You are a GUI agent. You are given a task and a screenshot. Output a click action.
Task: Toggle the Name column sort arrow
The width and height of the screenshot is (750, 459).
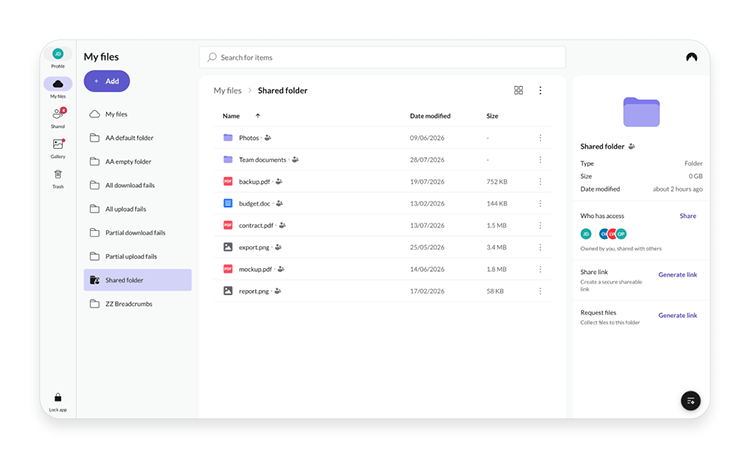pyautogui.click(x=258, y=116)
